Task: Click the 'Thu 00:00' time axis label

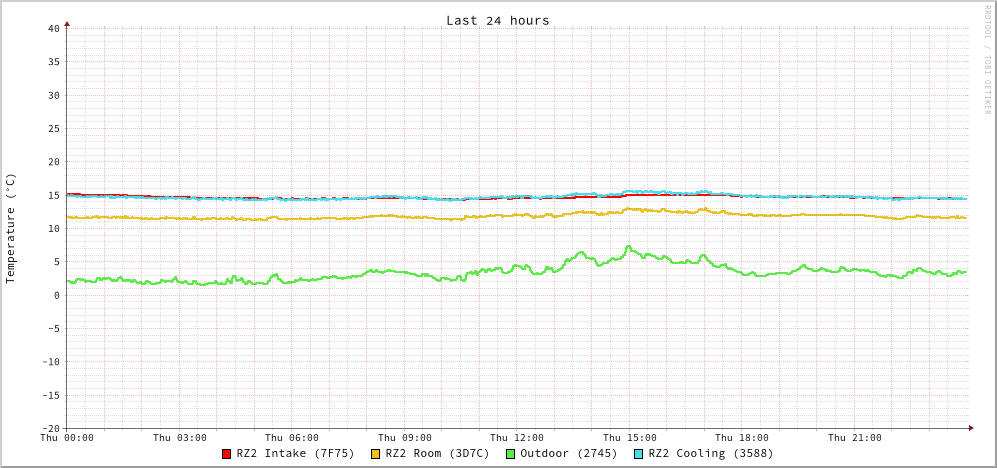Action: click(67, 438)
